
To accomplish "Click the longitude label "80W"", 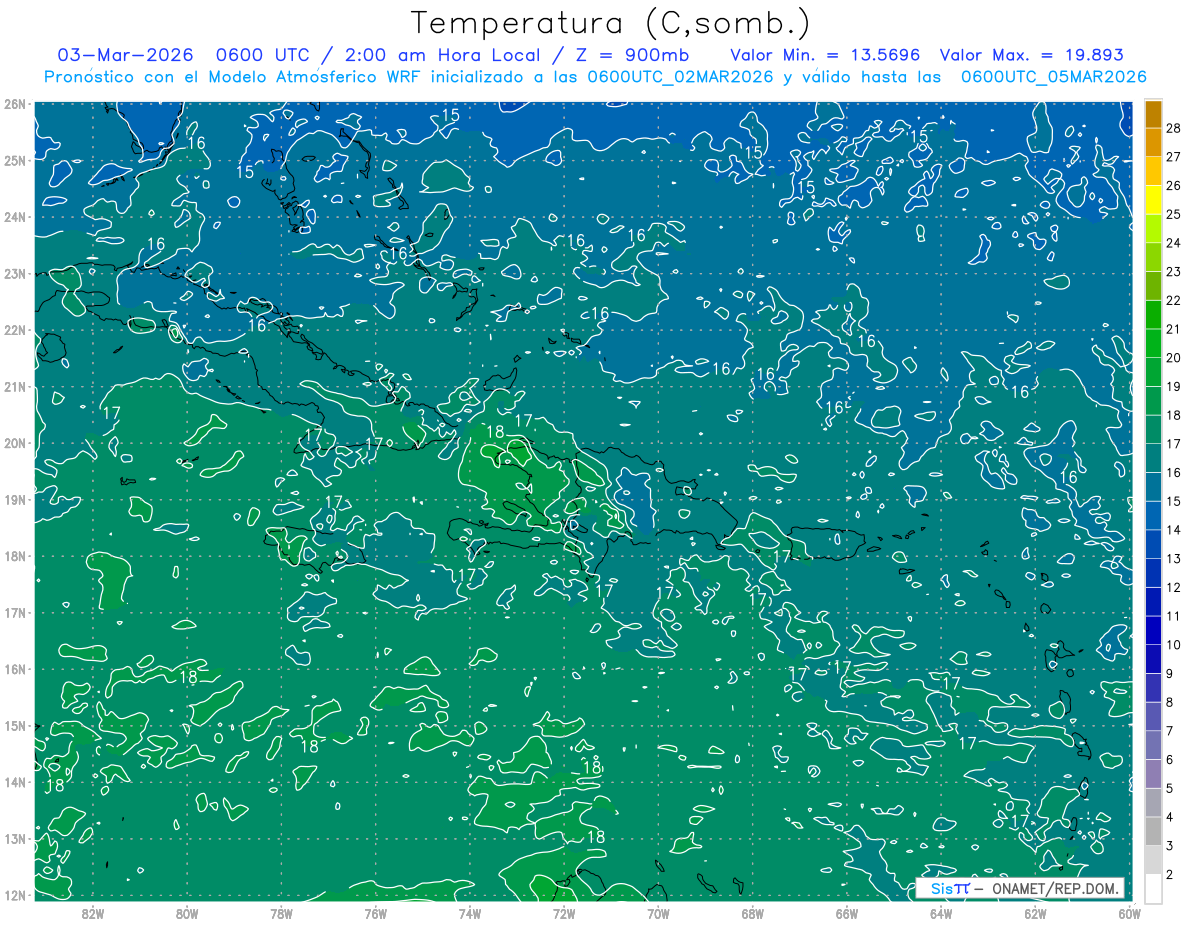I will pos(186,913).
